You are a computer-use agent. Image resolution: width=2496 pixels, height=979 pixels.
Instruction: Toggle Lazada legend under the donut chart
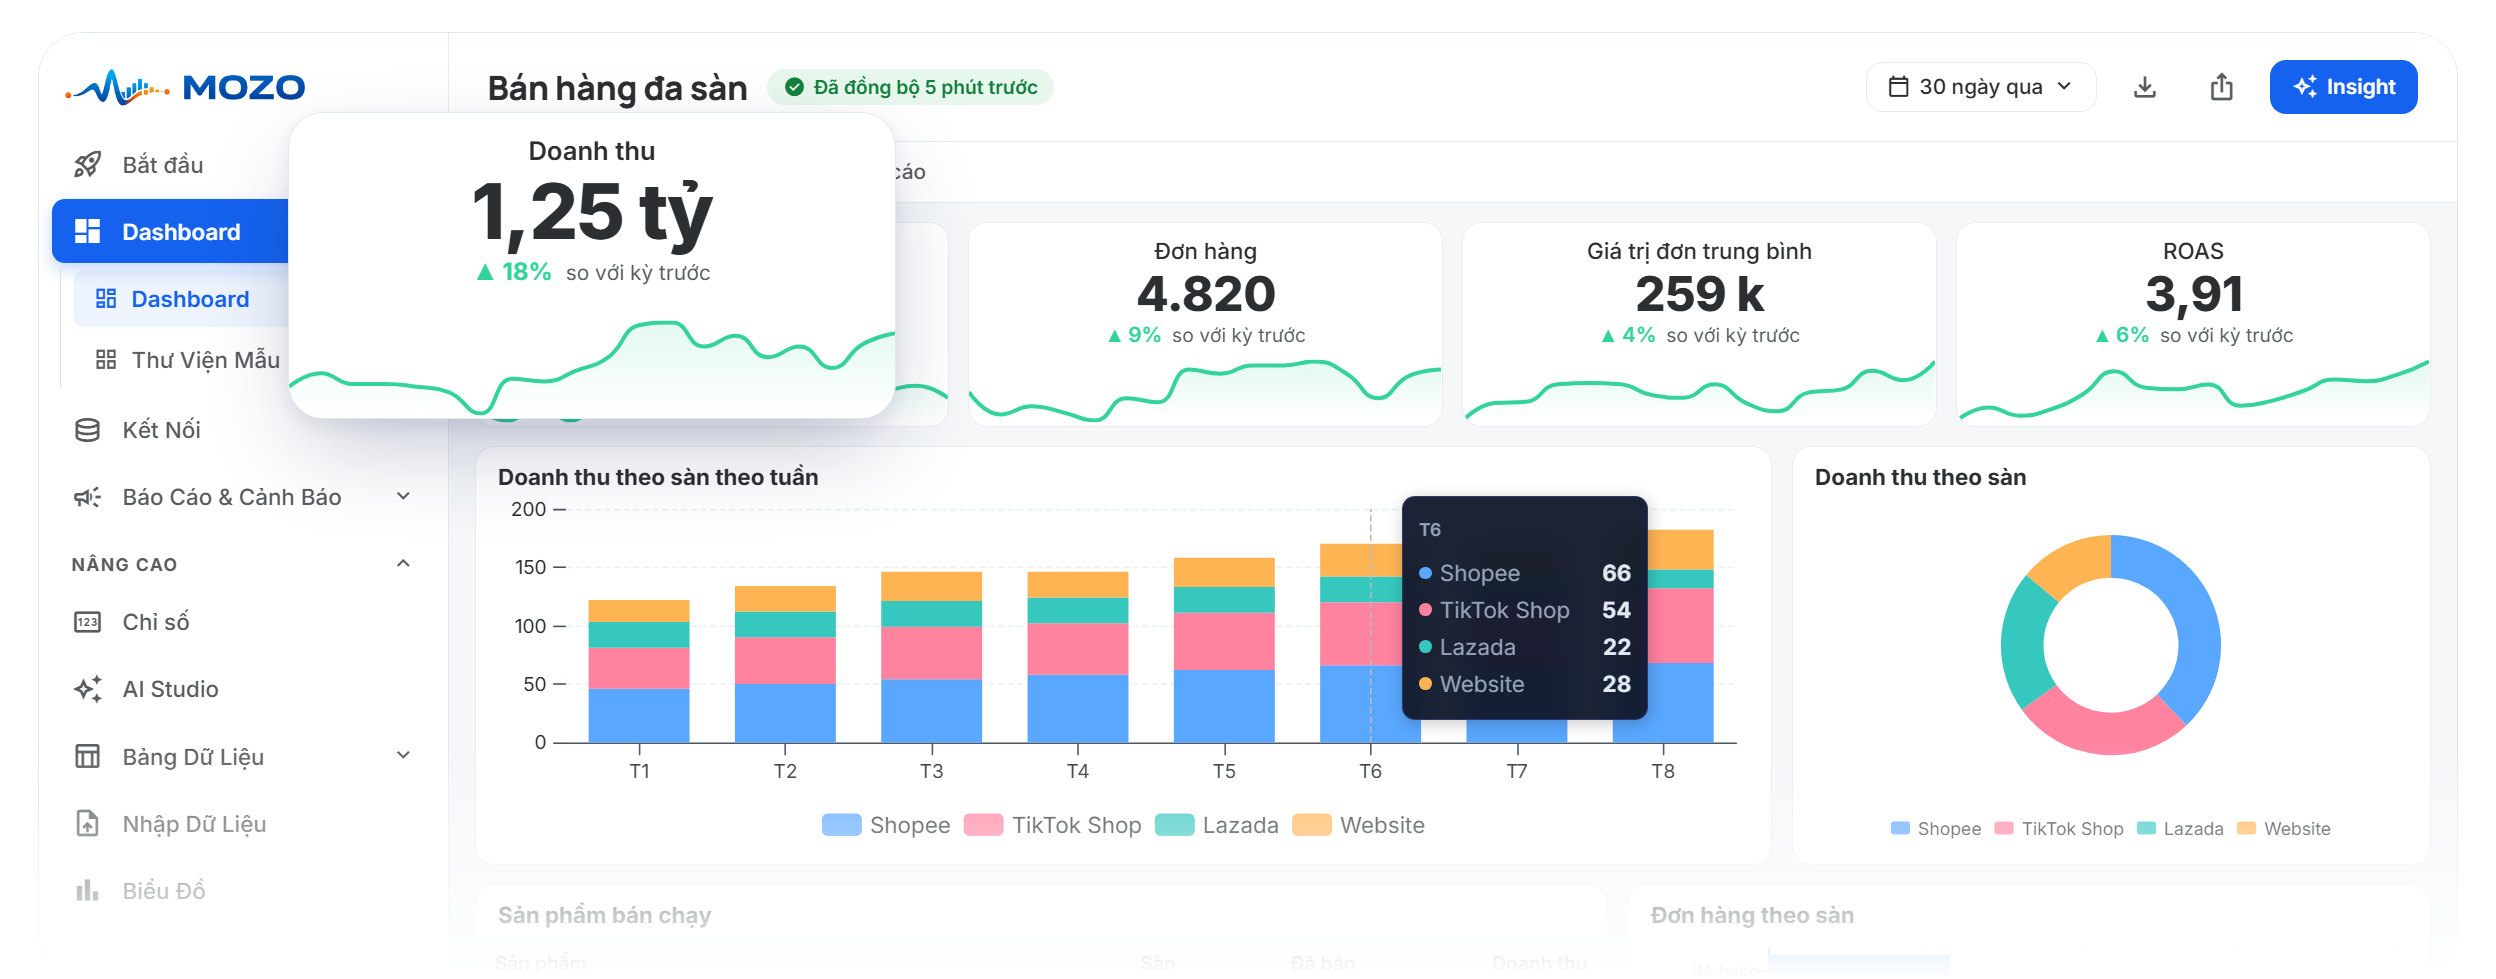tap(2181, 829)
